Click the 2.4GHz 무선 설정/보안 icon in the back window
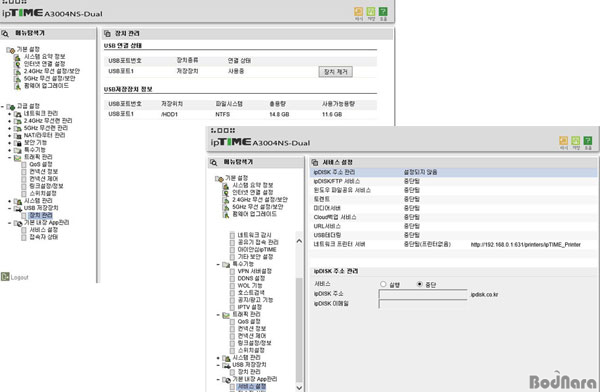The height and width of the screenshot is (392, 600). pos(17,71)
